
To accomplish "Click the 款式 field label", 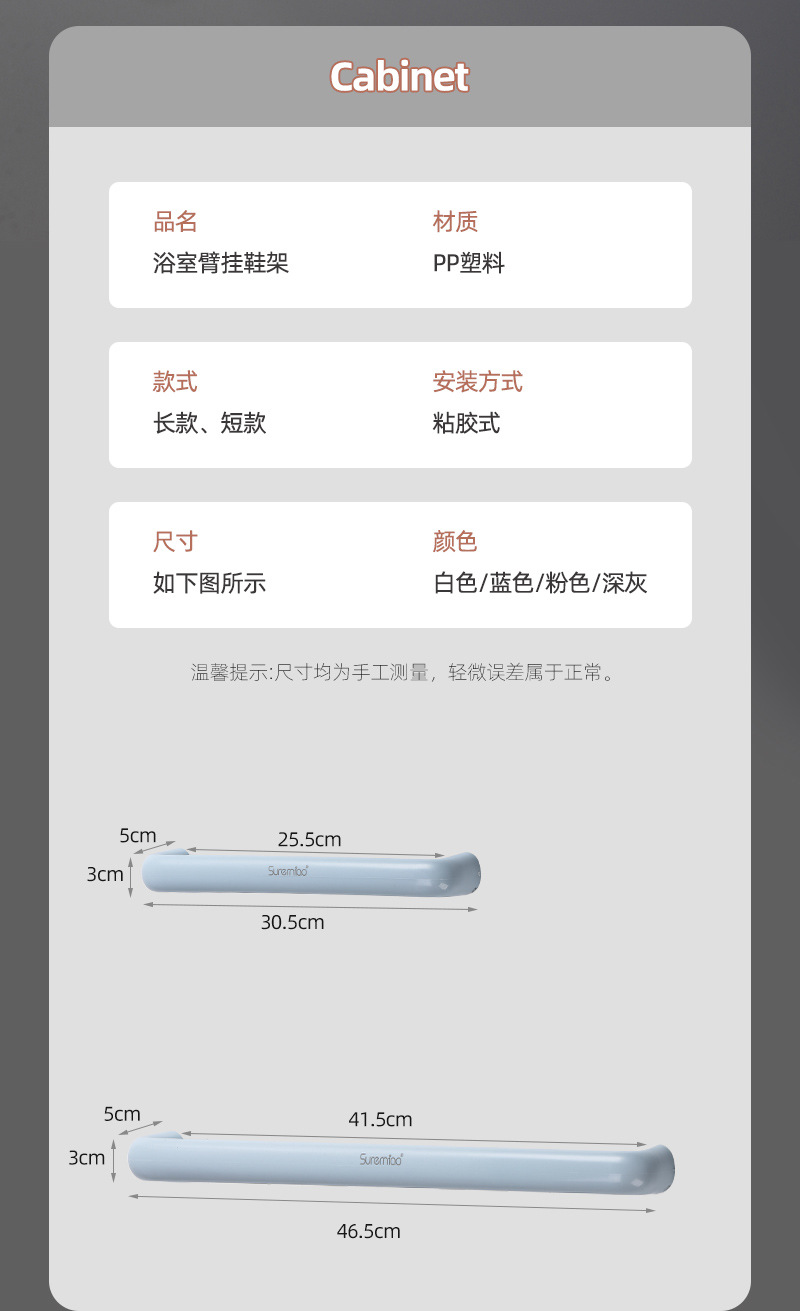I will point(175,382).
